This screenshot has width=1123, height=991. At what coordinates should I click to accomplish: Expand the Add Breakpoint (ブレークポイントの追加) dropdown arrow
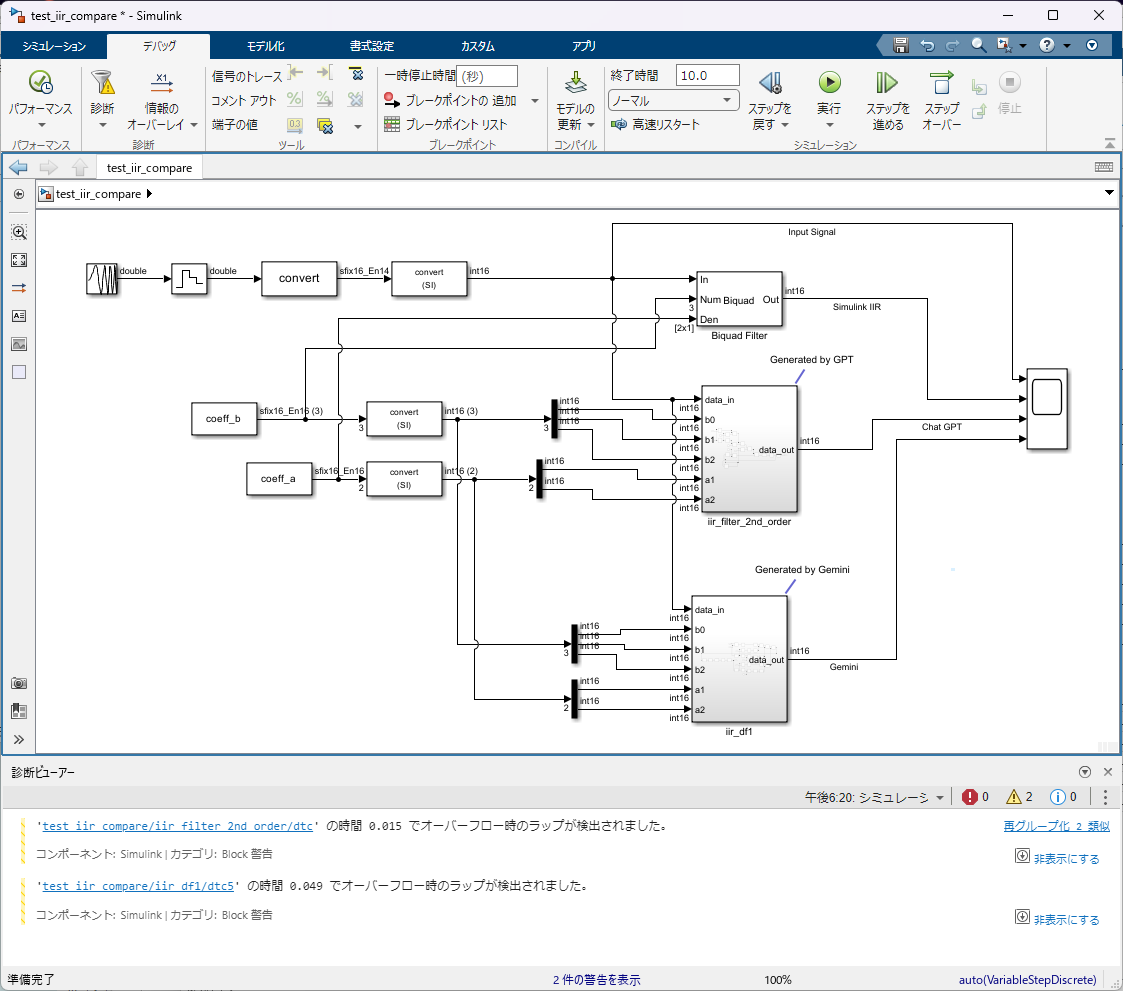click(535, 101)
